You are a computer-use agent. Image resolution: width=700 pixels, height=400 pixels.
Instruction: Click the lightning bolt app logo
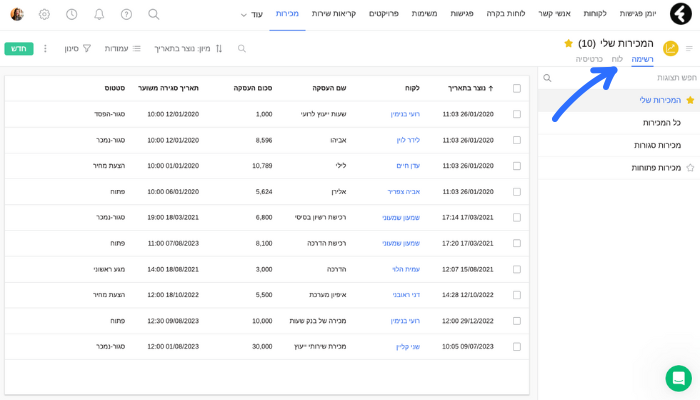coord(680,14)
